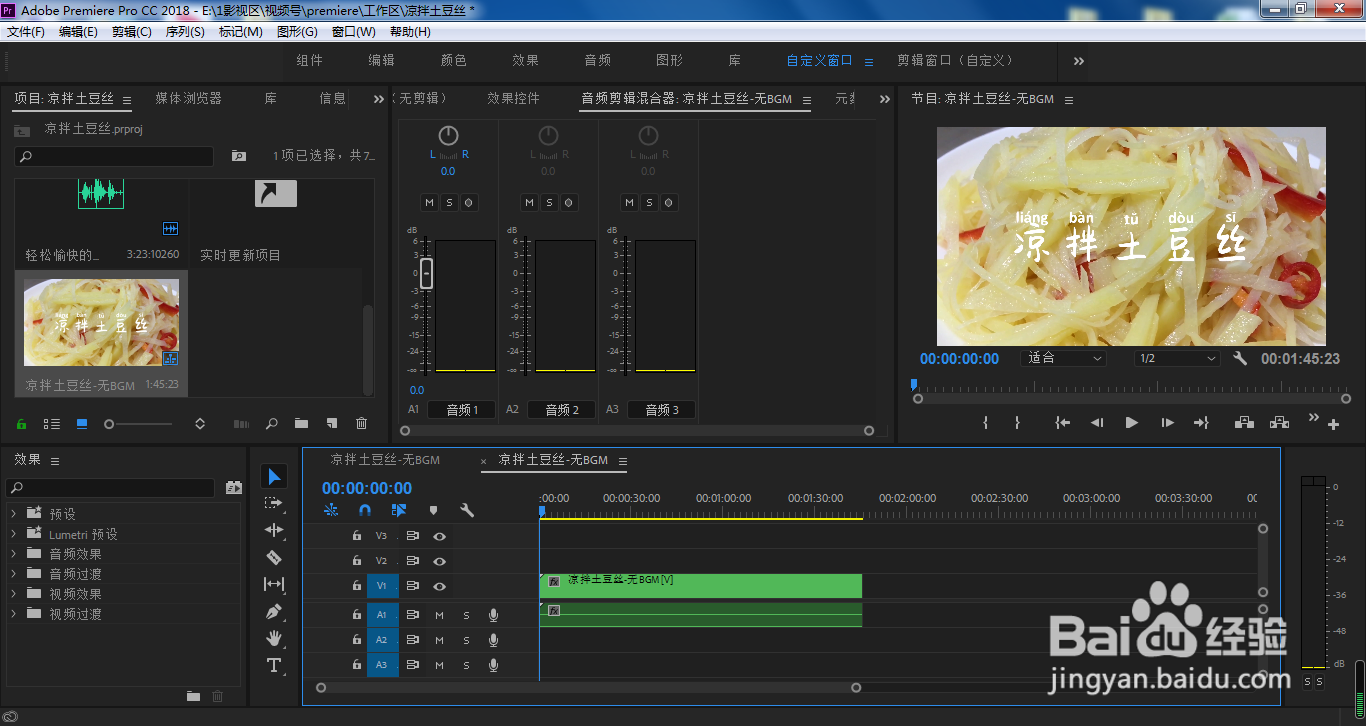Viewport: 1366px width, 726px height.
Task: Expand the Lumetri 预设 folder
Action: [13, 533]
